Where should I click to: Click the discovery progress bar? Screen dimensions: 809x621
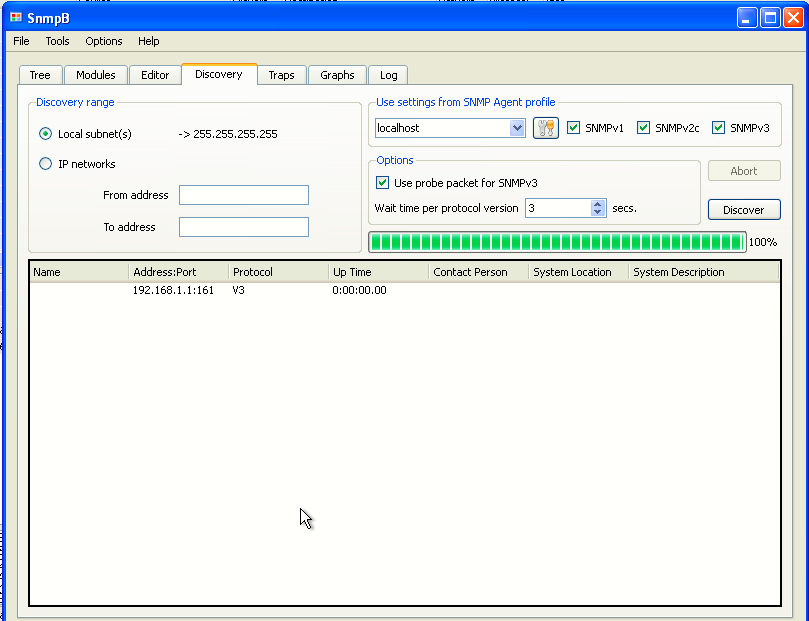coord(557,242)
